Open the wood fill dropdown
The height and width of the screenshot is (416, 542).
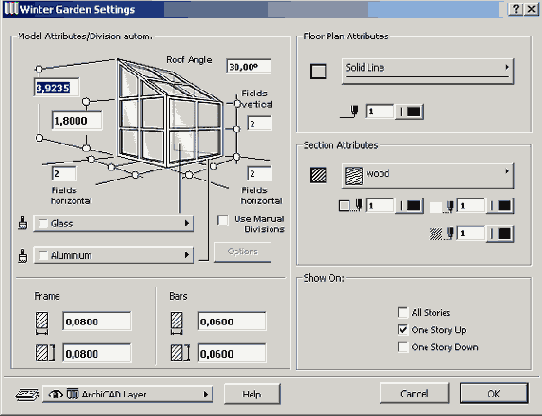pos(428,176)
